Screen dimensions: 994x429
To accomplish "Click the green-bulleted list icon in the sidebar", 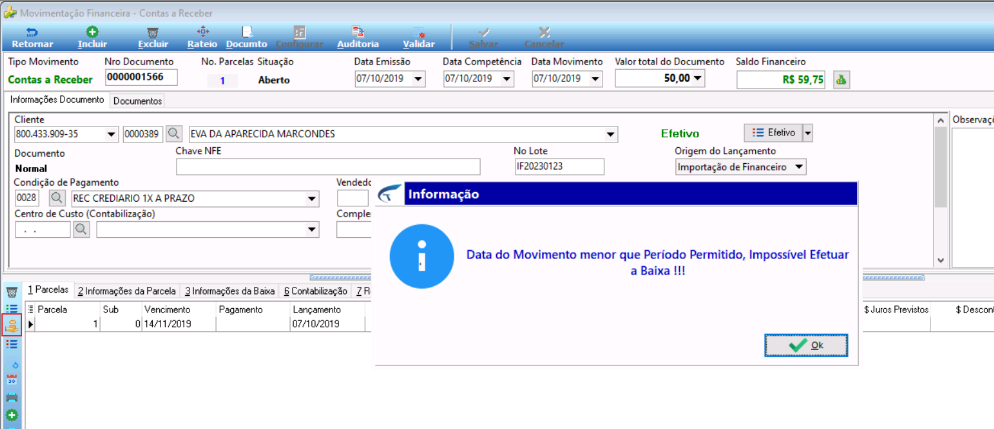I will 11,309.
